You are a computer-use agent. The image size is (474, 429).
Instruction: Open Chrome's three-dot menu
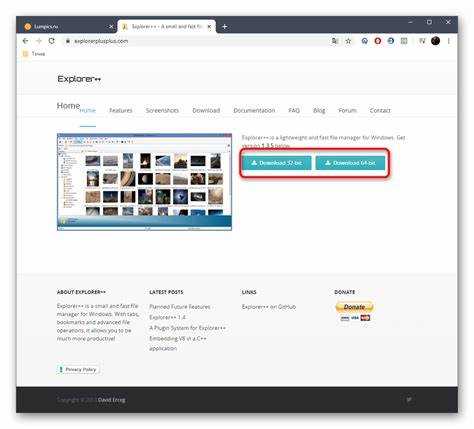coord(449,41)
